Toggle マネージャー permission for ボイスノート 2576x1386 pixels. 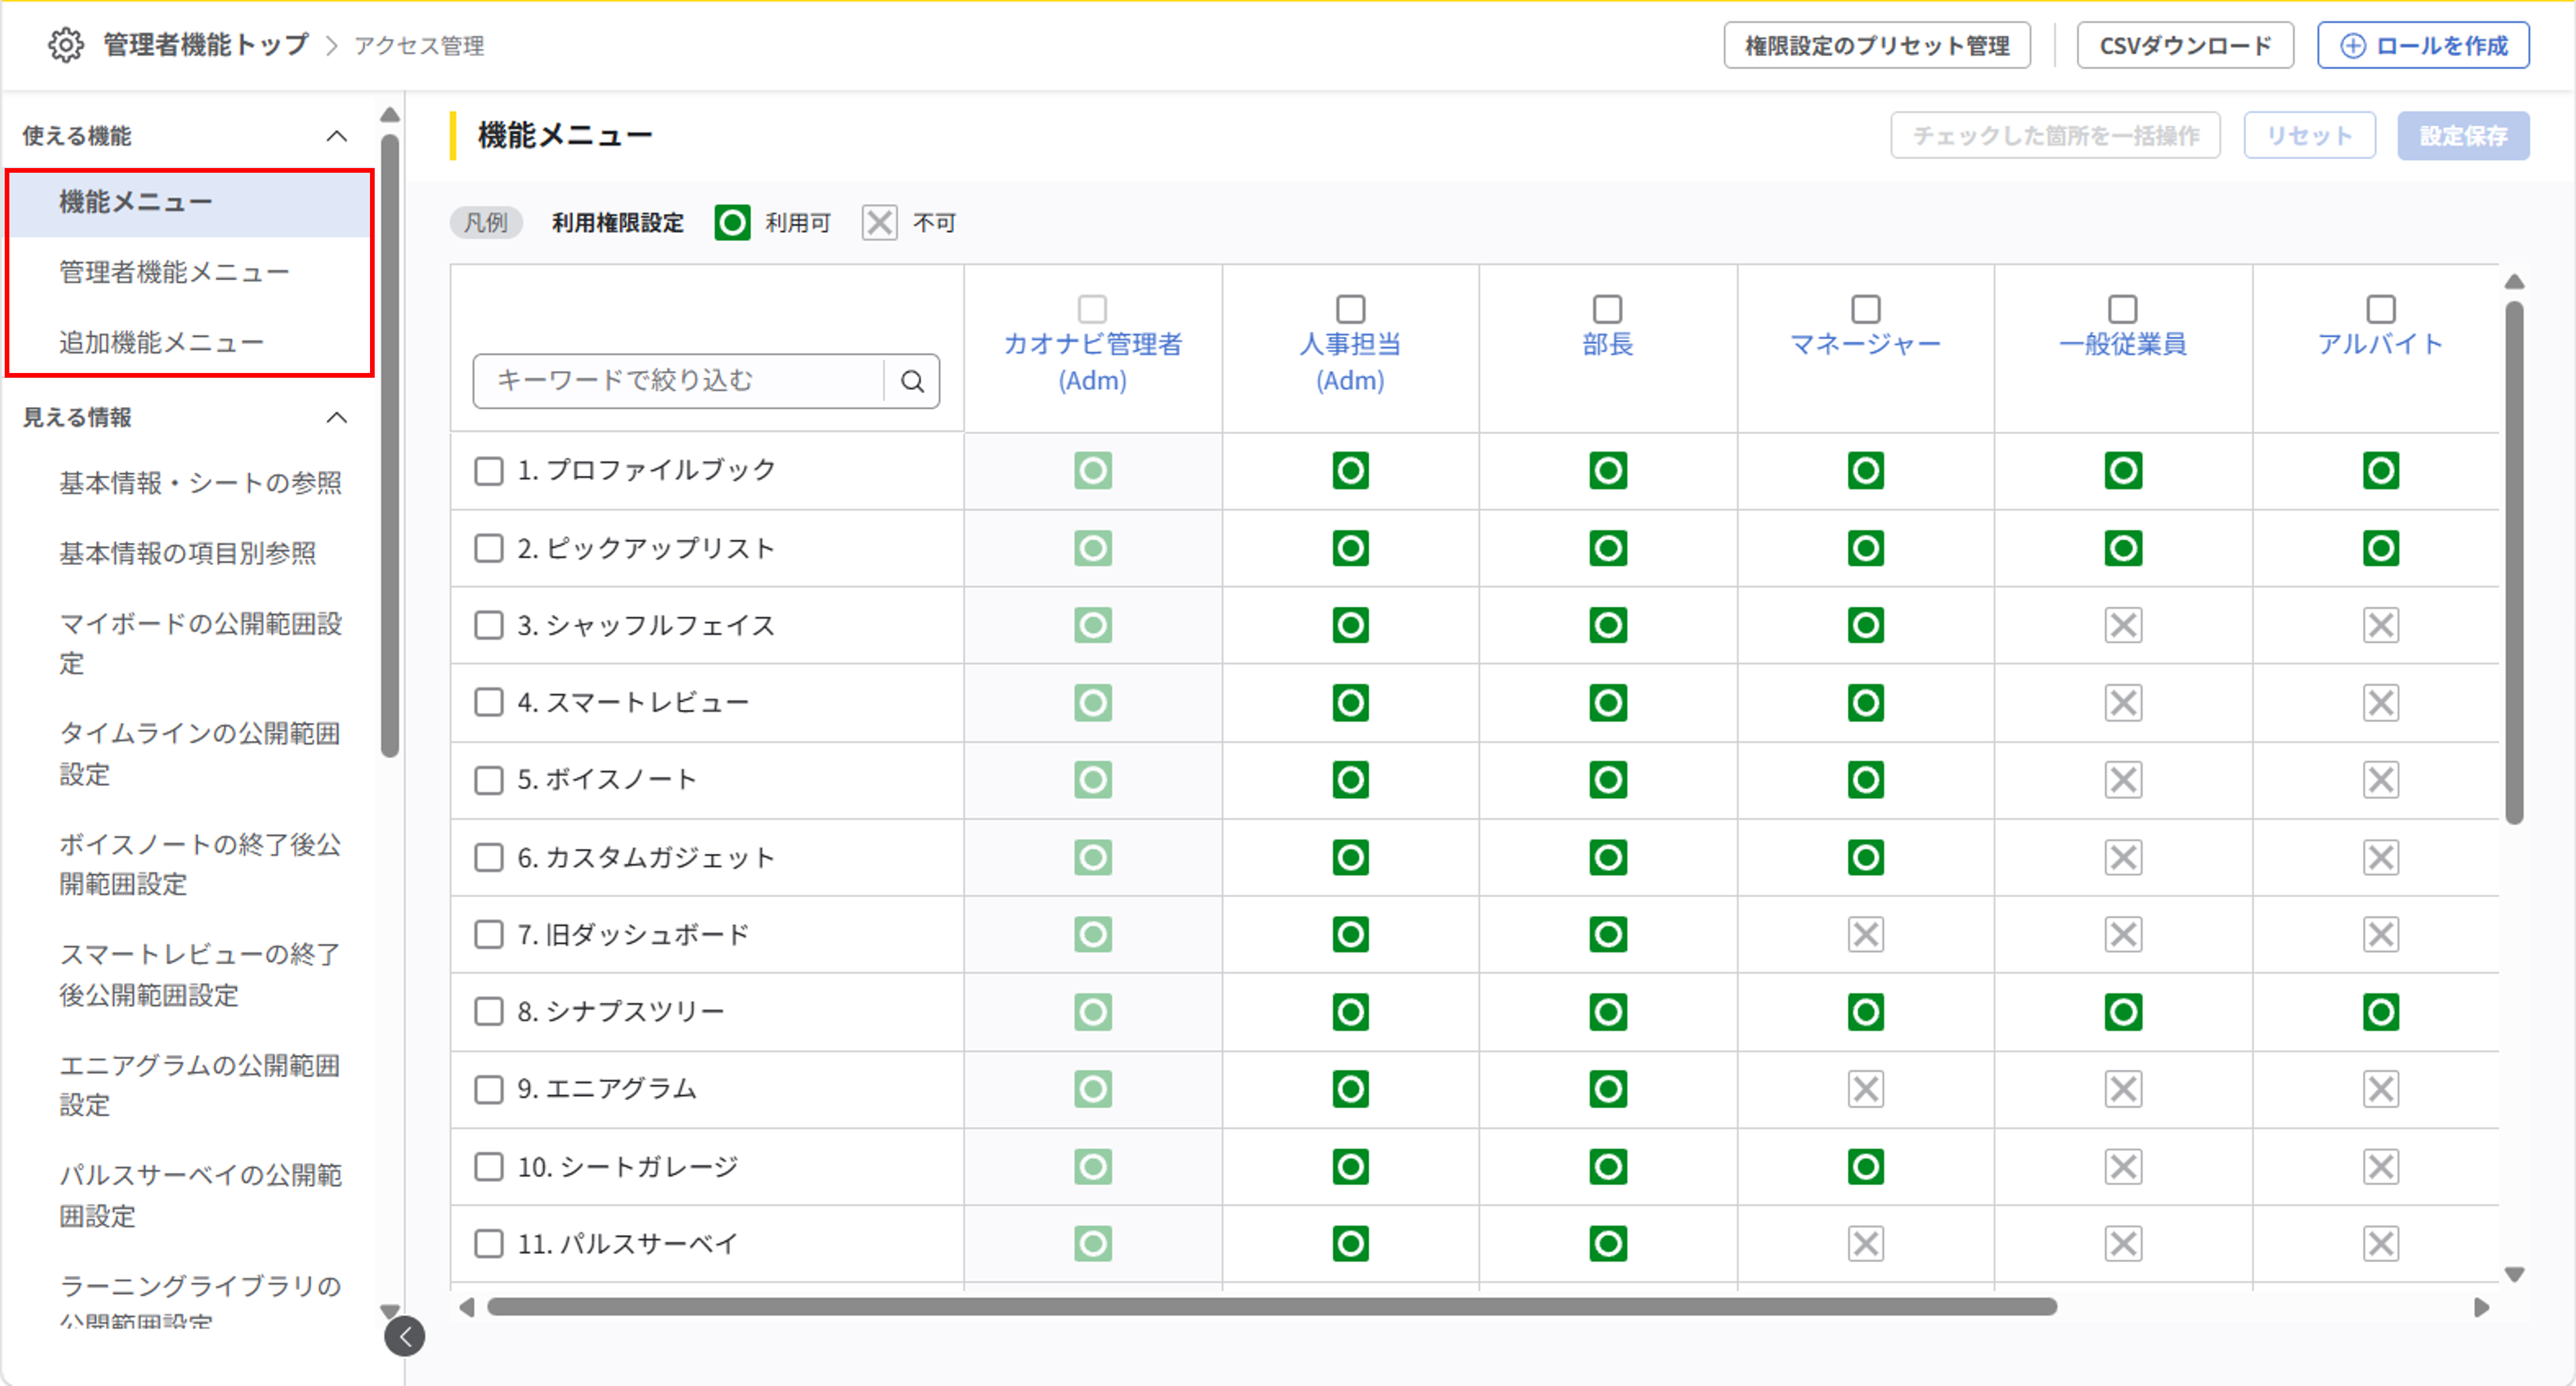pos(1866,779)
